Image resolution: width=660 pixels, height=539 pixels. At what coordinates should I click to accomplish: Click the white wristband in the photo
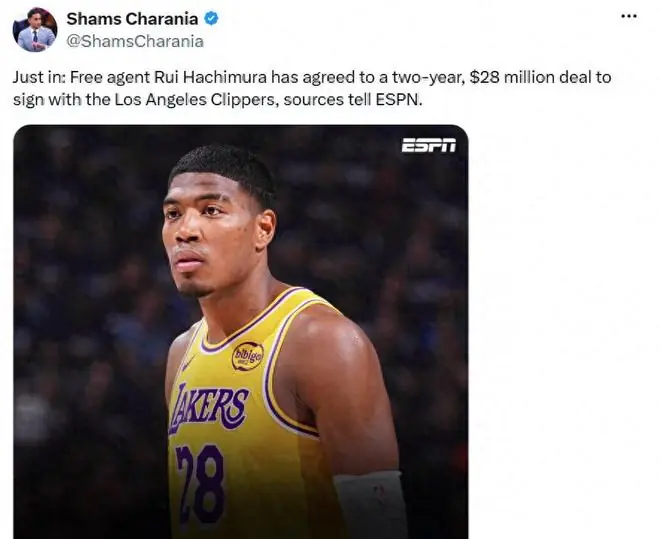point(370,503)
